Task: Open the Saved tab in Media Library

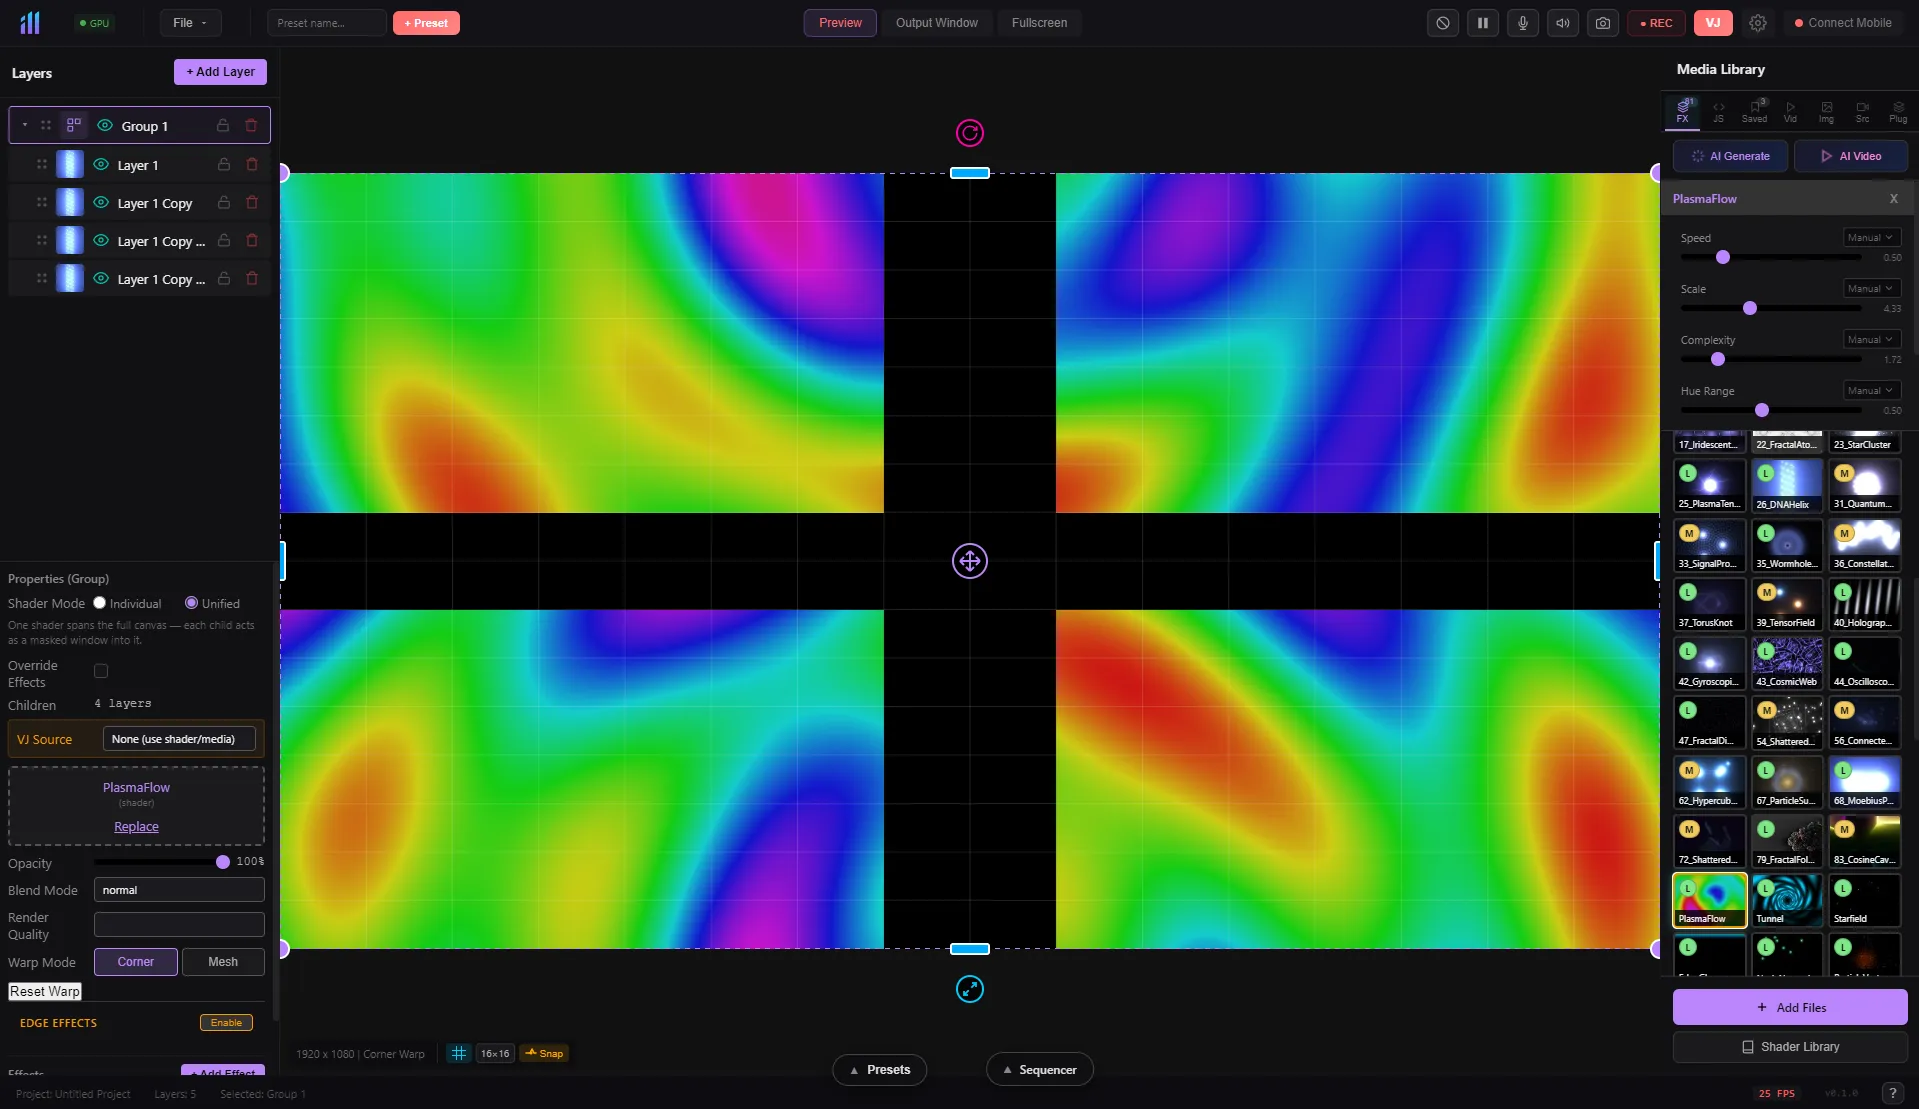Action: 1754,111
